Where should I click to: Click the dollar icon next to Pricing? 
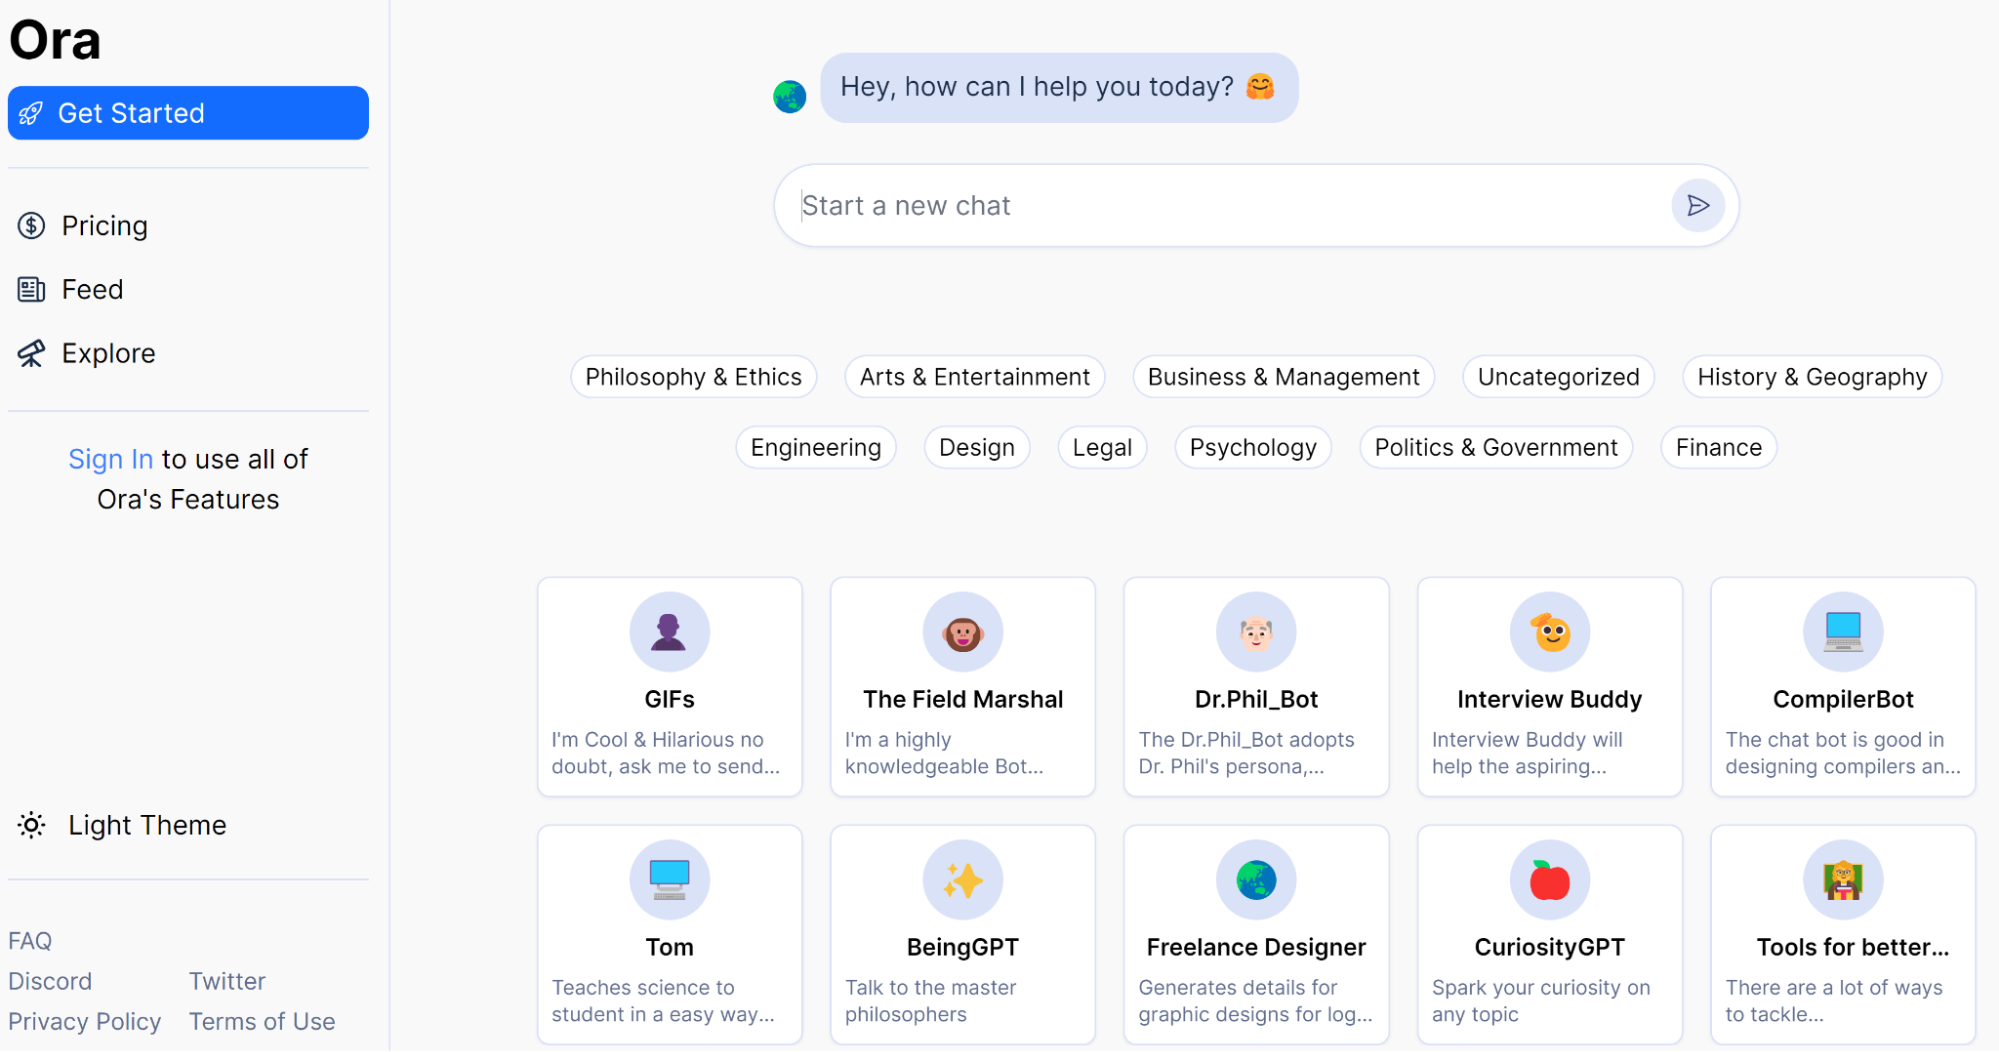pos(31,226)
